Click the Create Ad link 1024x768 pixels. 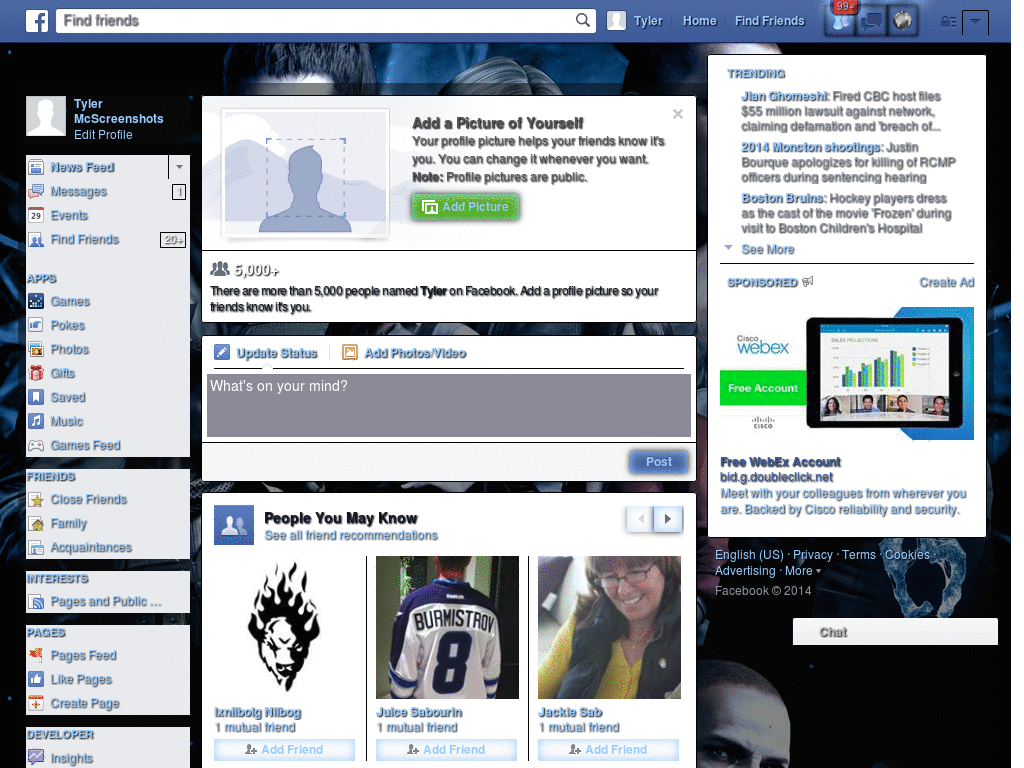pos(946,282)
